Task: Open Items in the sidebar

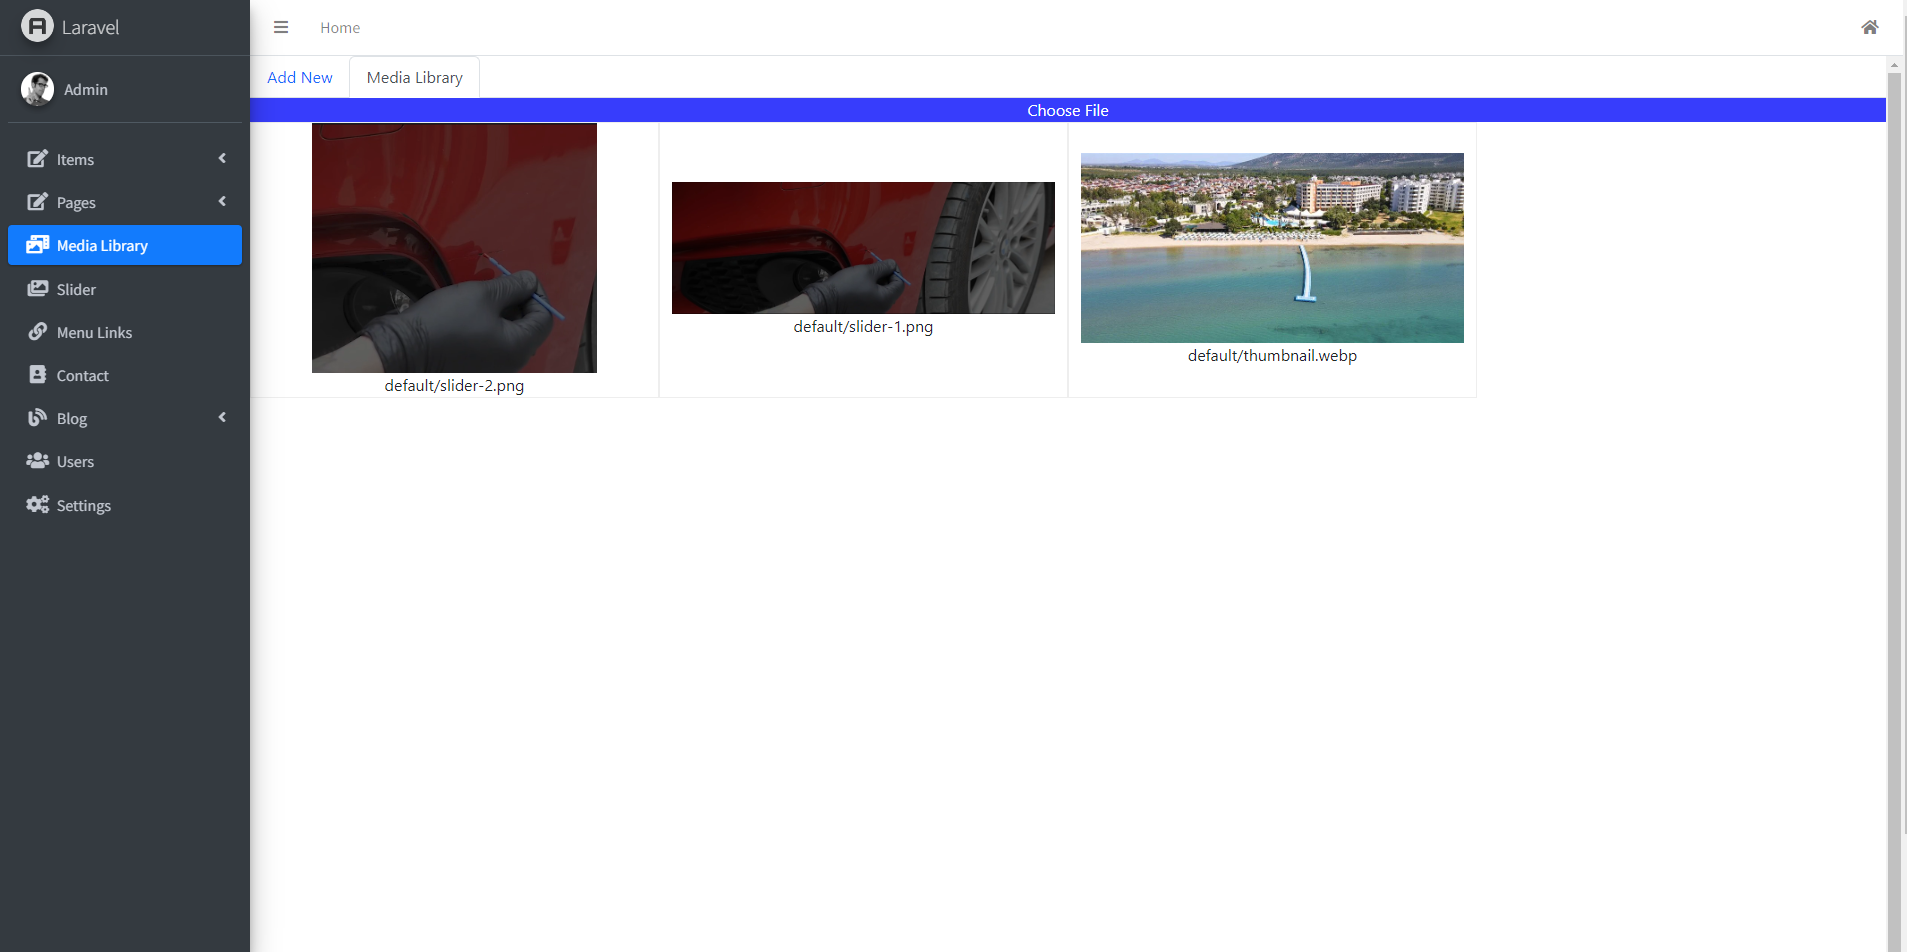Action: [125, 159]
